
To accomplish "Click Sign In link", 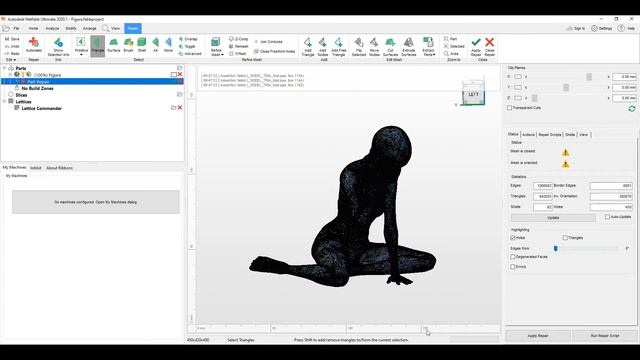I will 576,28.
